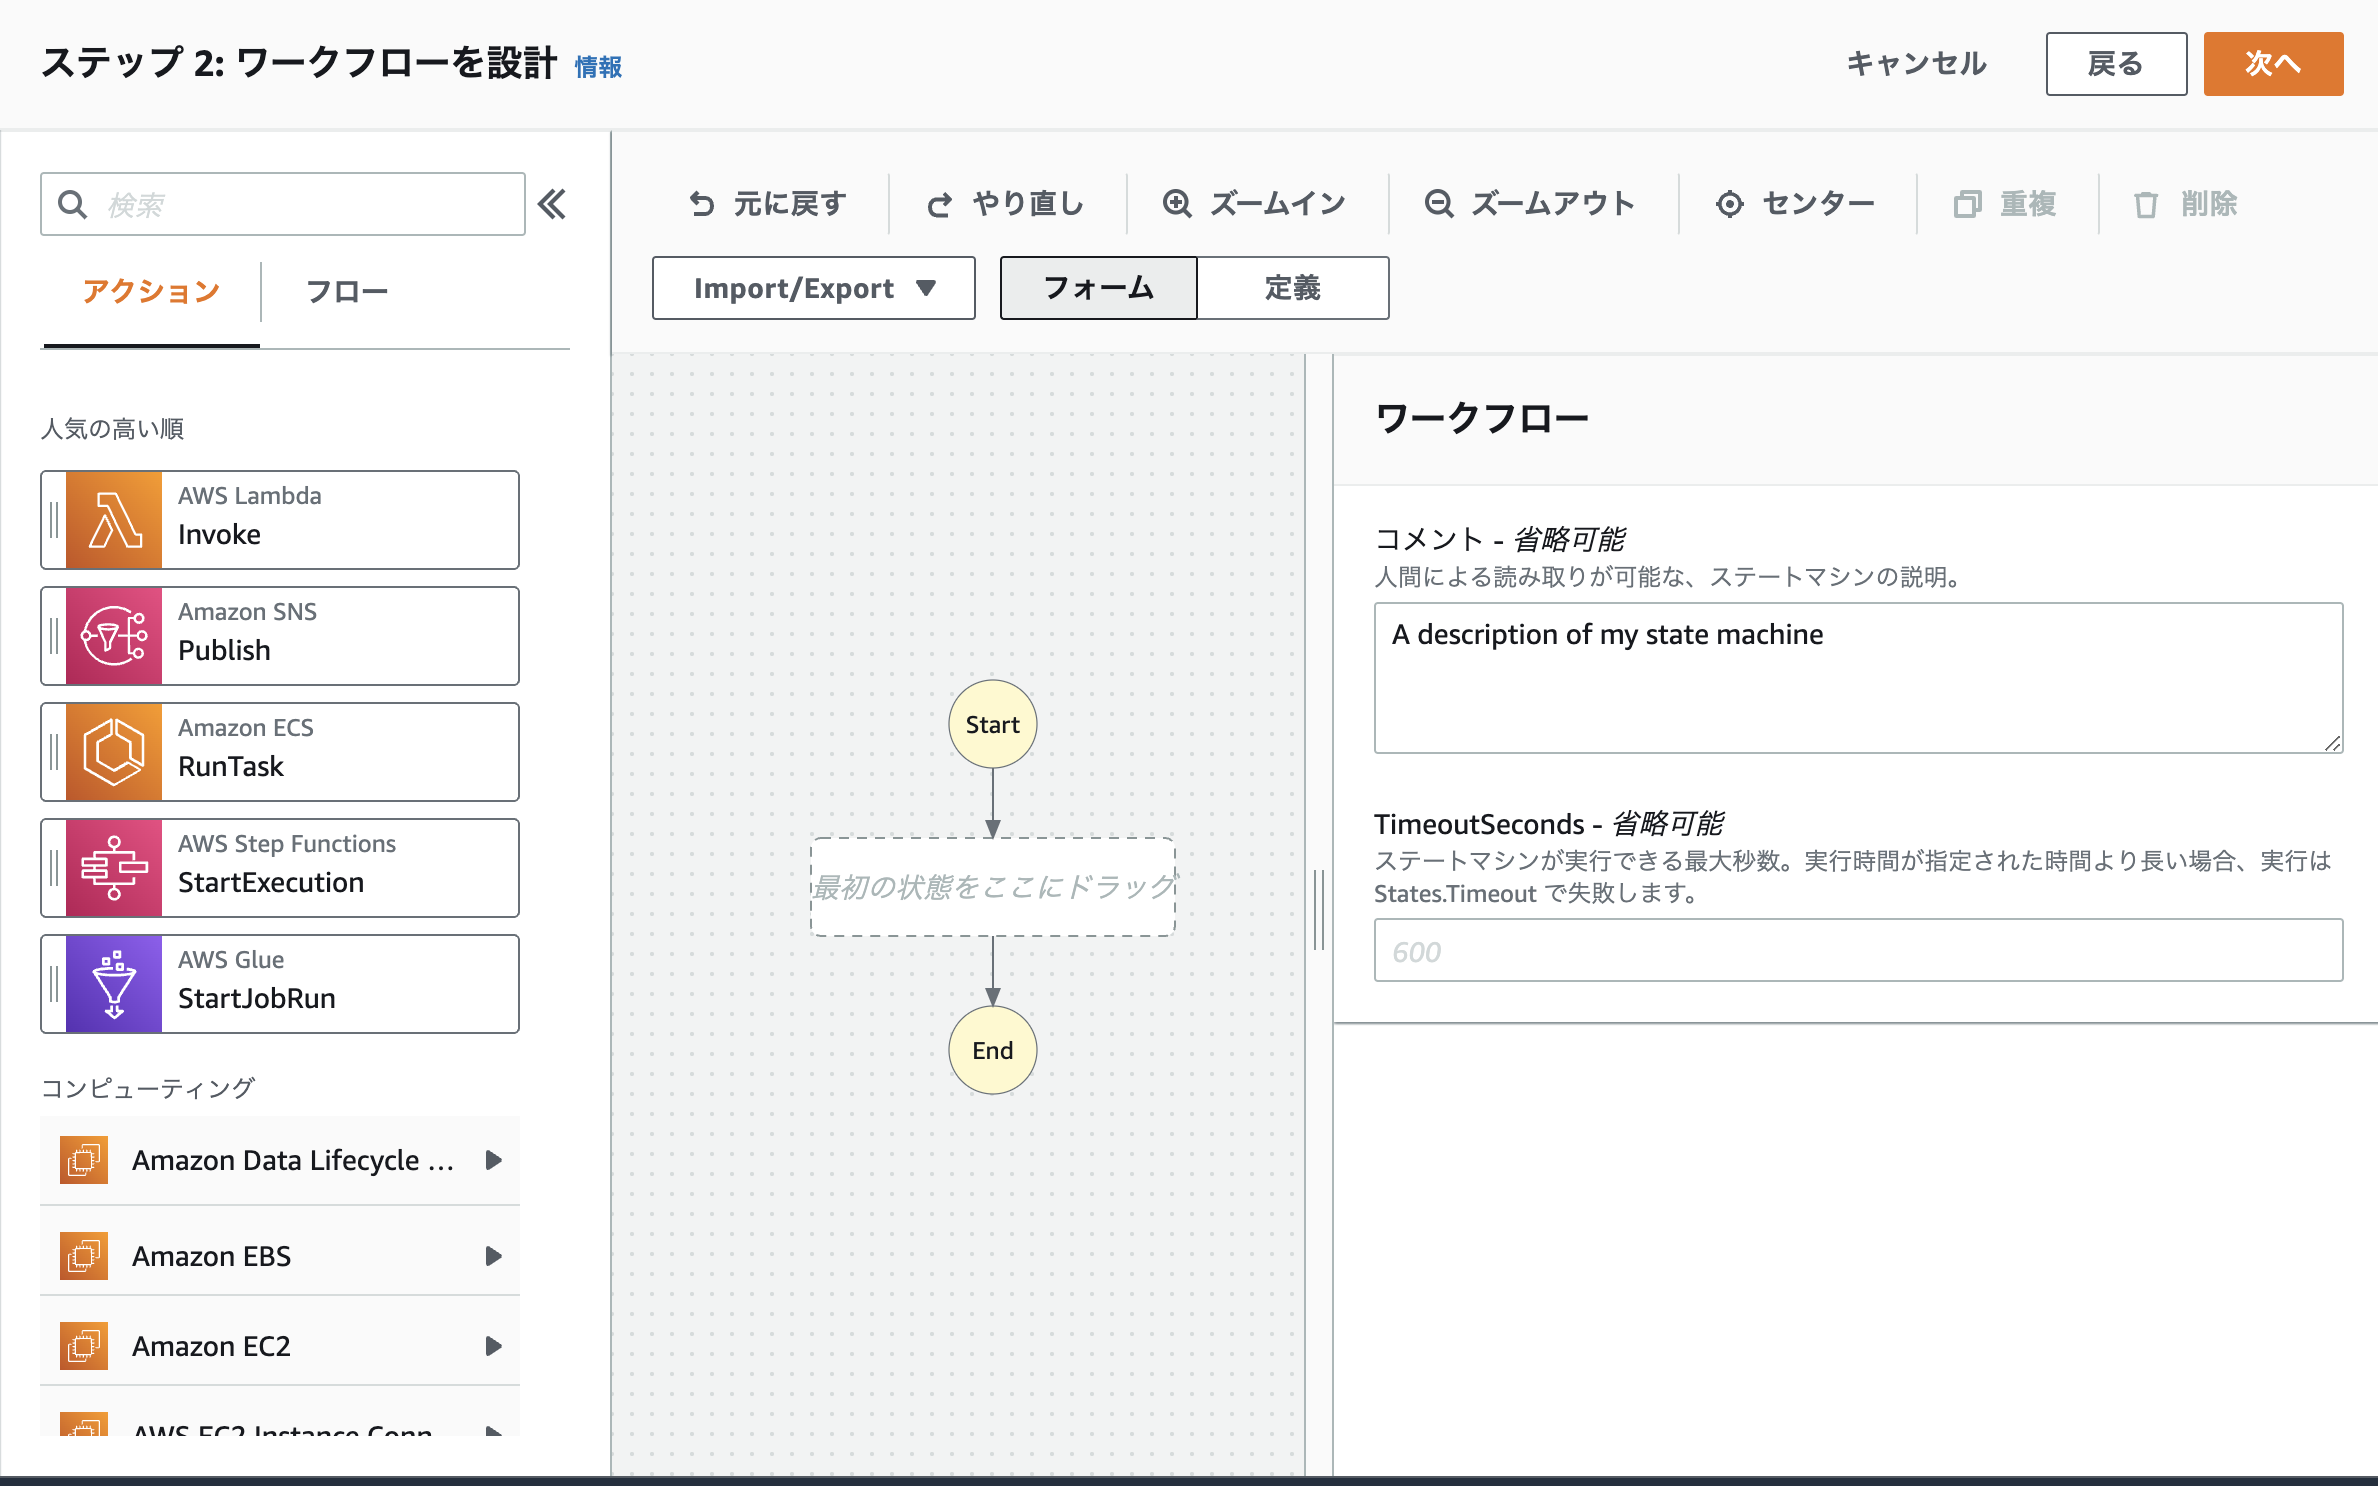The image size is (2378, 1486).
Task: Click the Amazon EBS service icon
Action: pos(84,1256)
